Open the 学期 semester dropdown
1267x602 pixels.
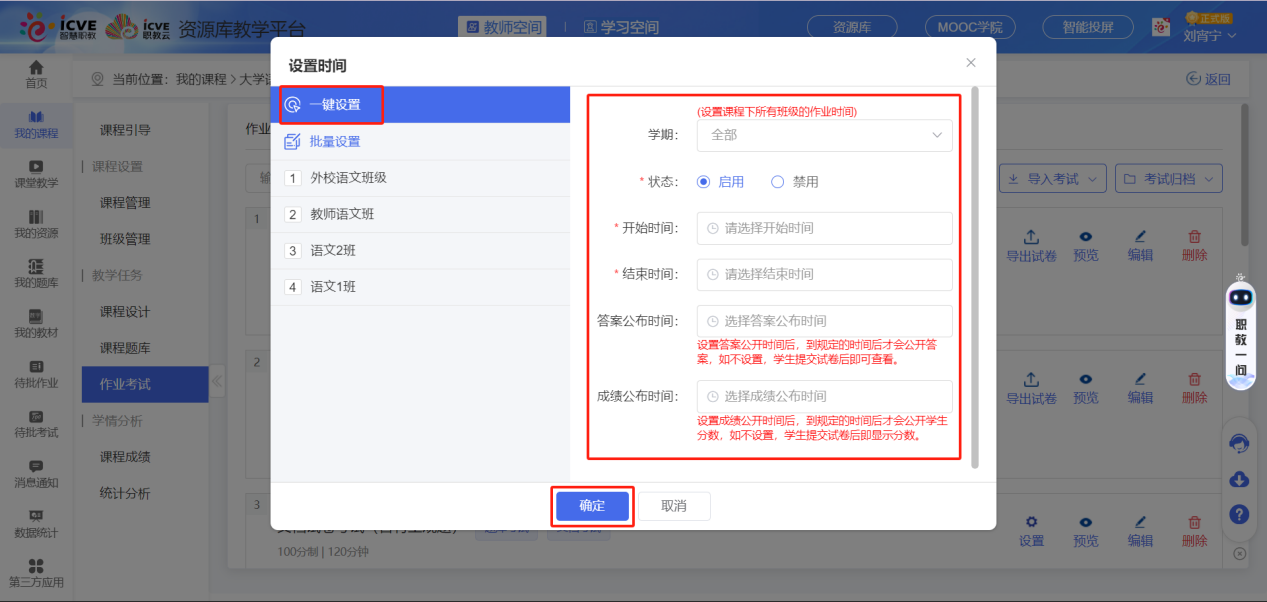(823, 135)
